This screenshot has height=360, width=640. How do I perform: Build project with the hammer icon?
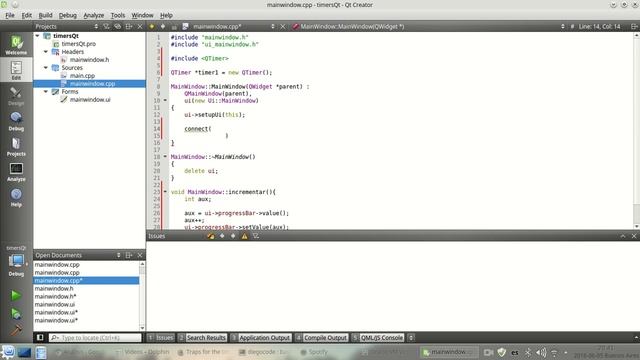16,330
